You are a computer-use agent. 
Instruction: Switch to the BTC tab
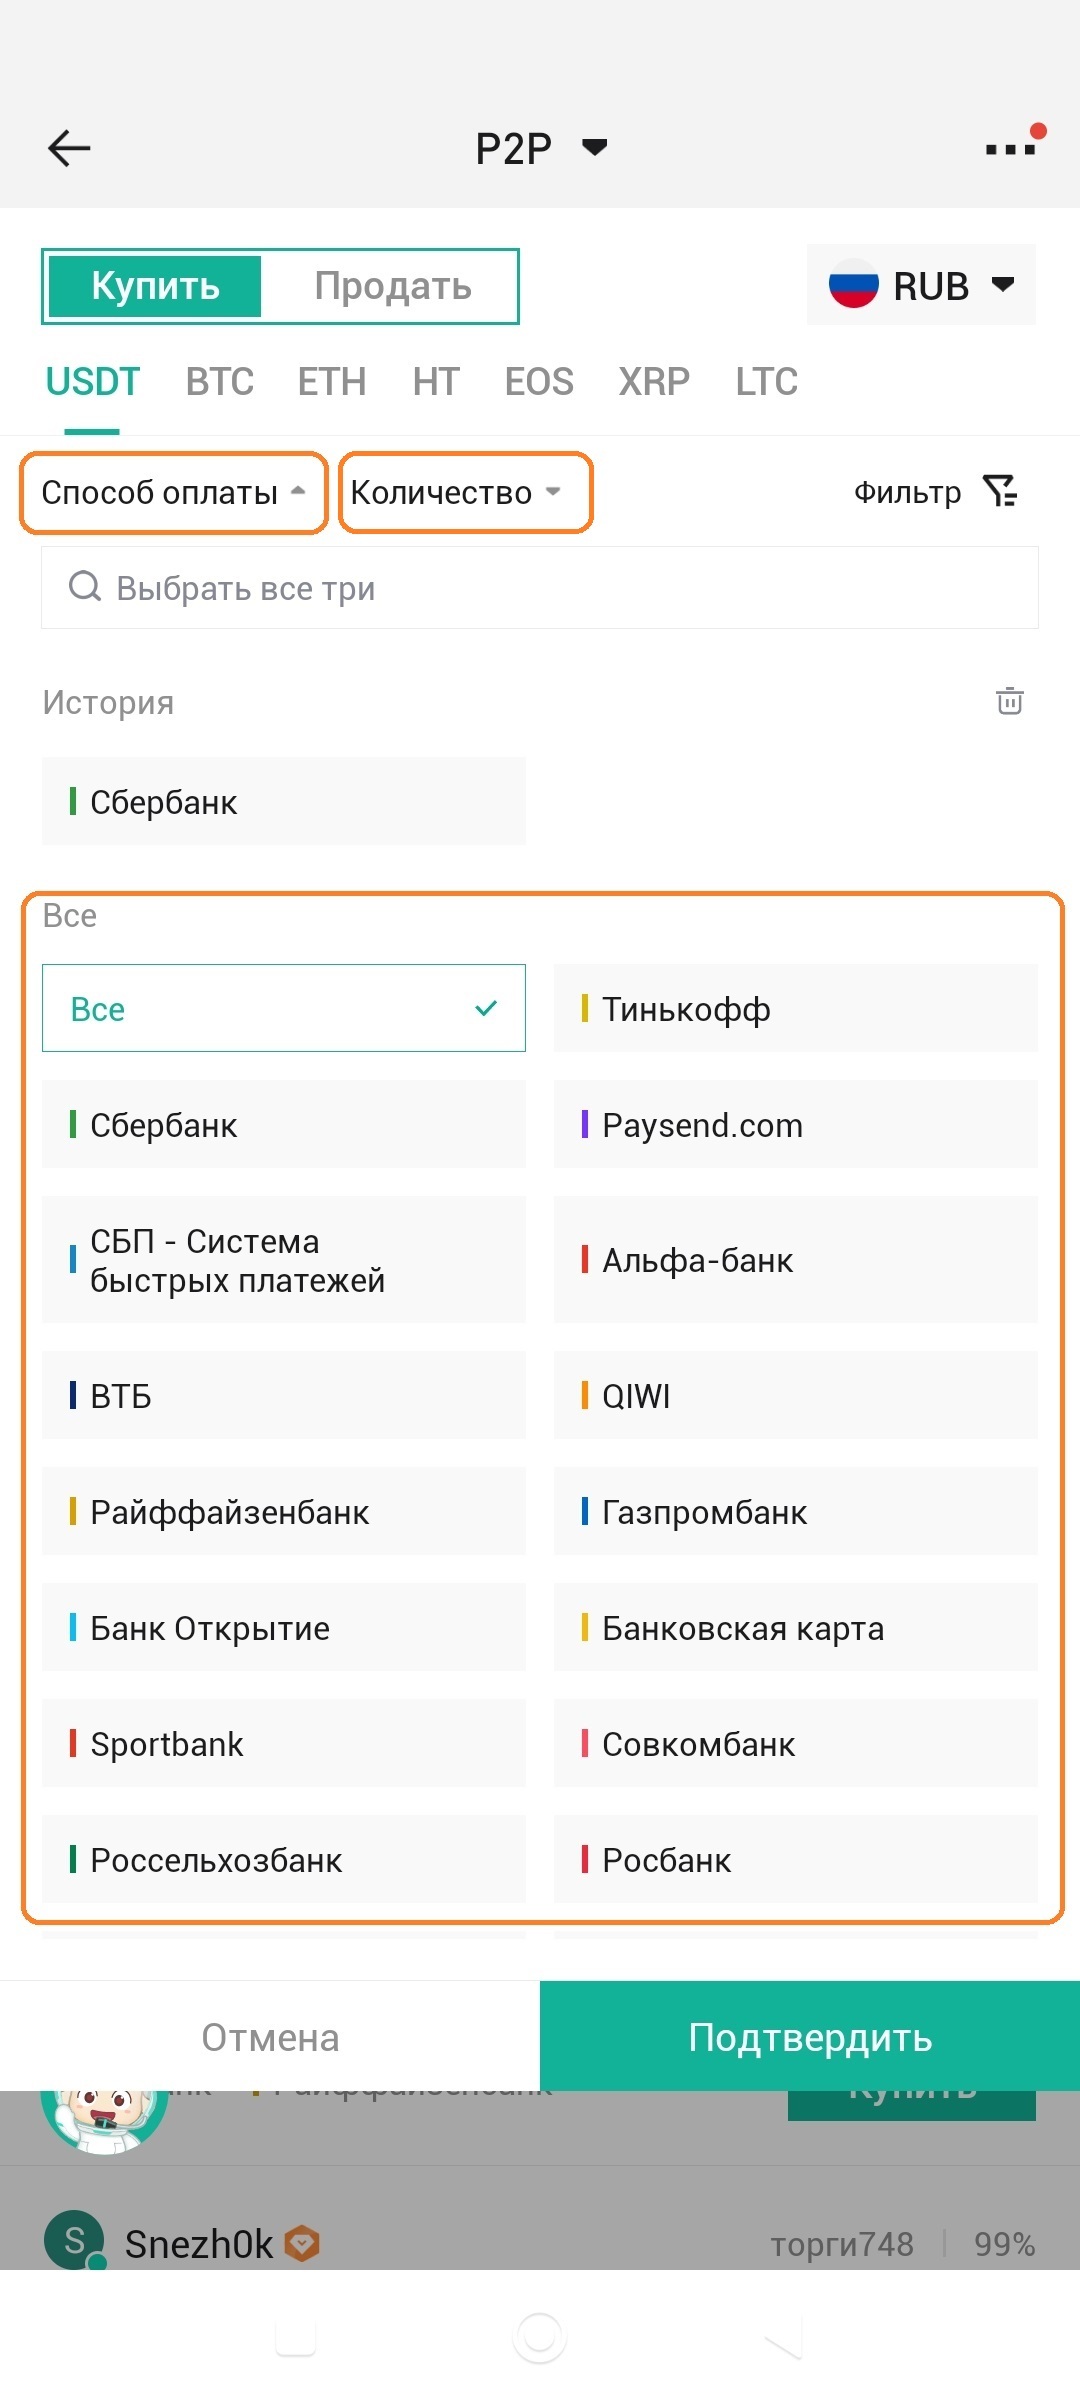(x=220, y=382)
